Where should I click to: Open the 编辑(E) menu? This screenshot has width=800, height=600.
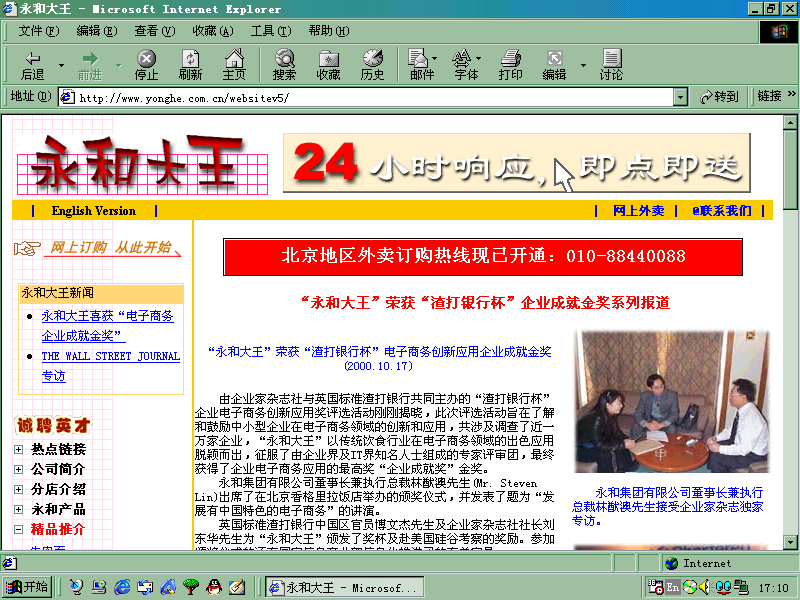[x=96, y=31]
